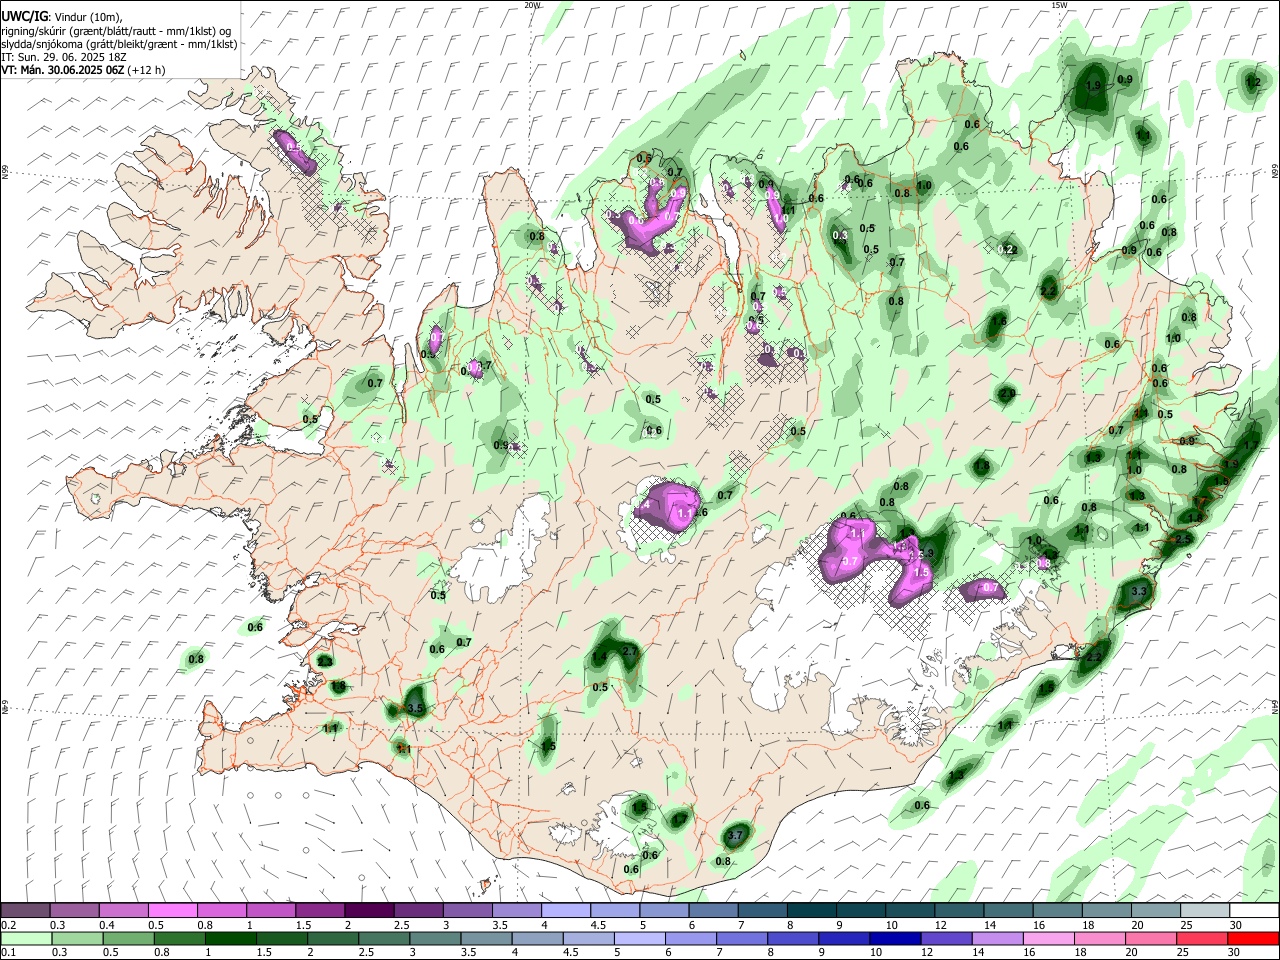Select the bright pink 0.5 swatch in the upper legend row
1280x960 pixels.
tap(172, 910)
